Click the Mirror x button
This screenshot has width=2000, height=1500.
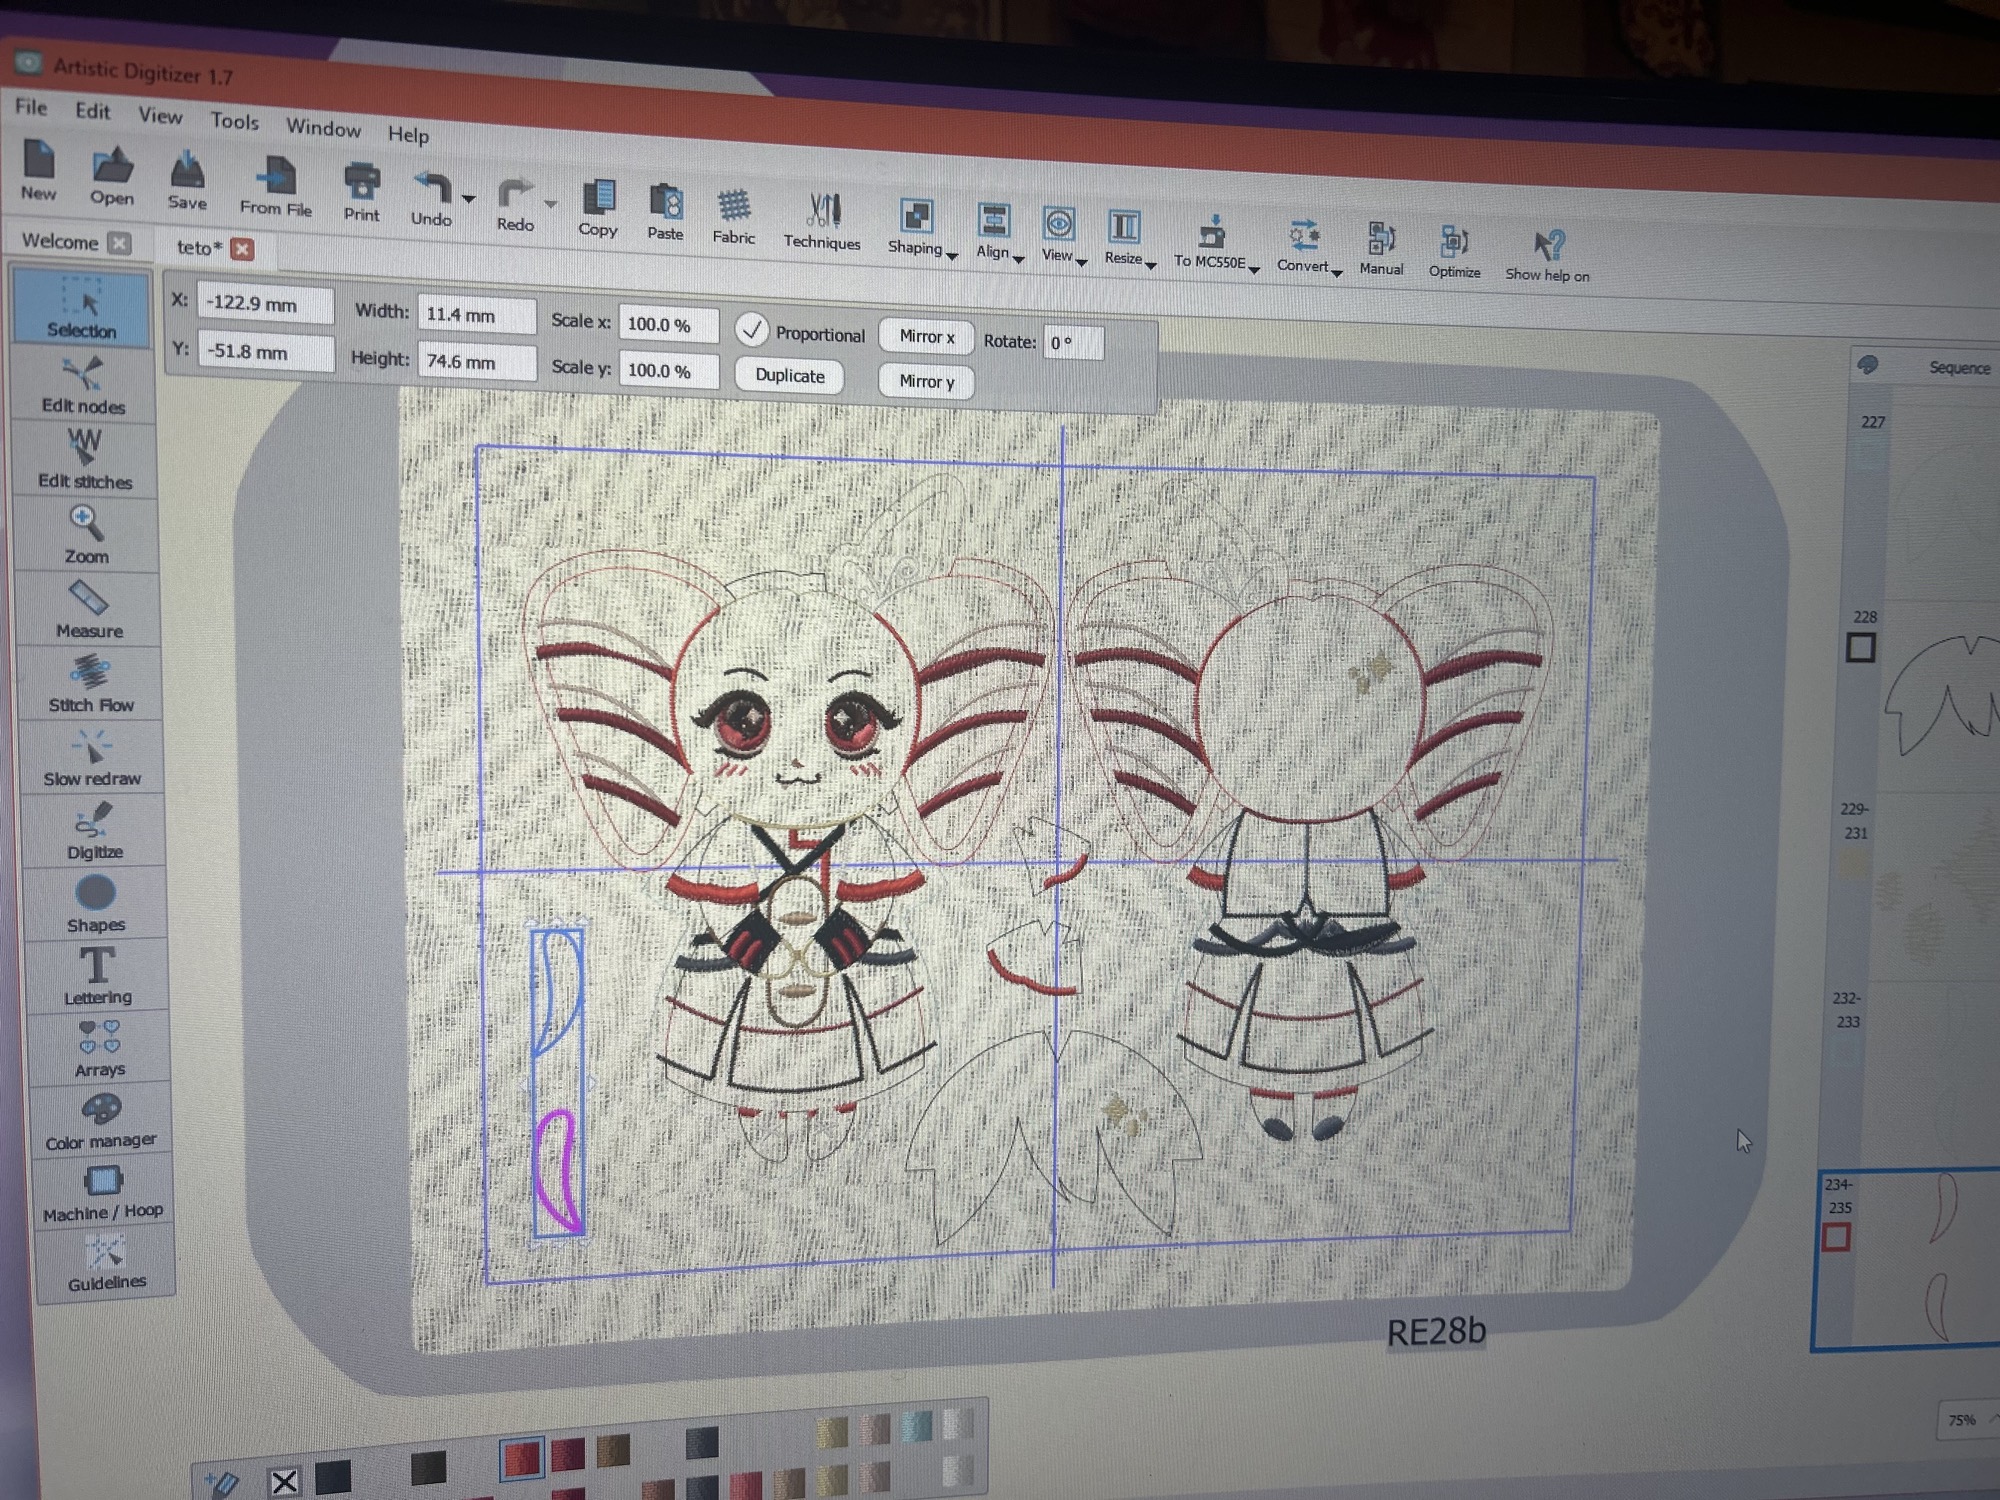coord(926,337)
